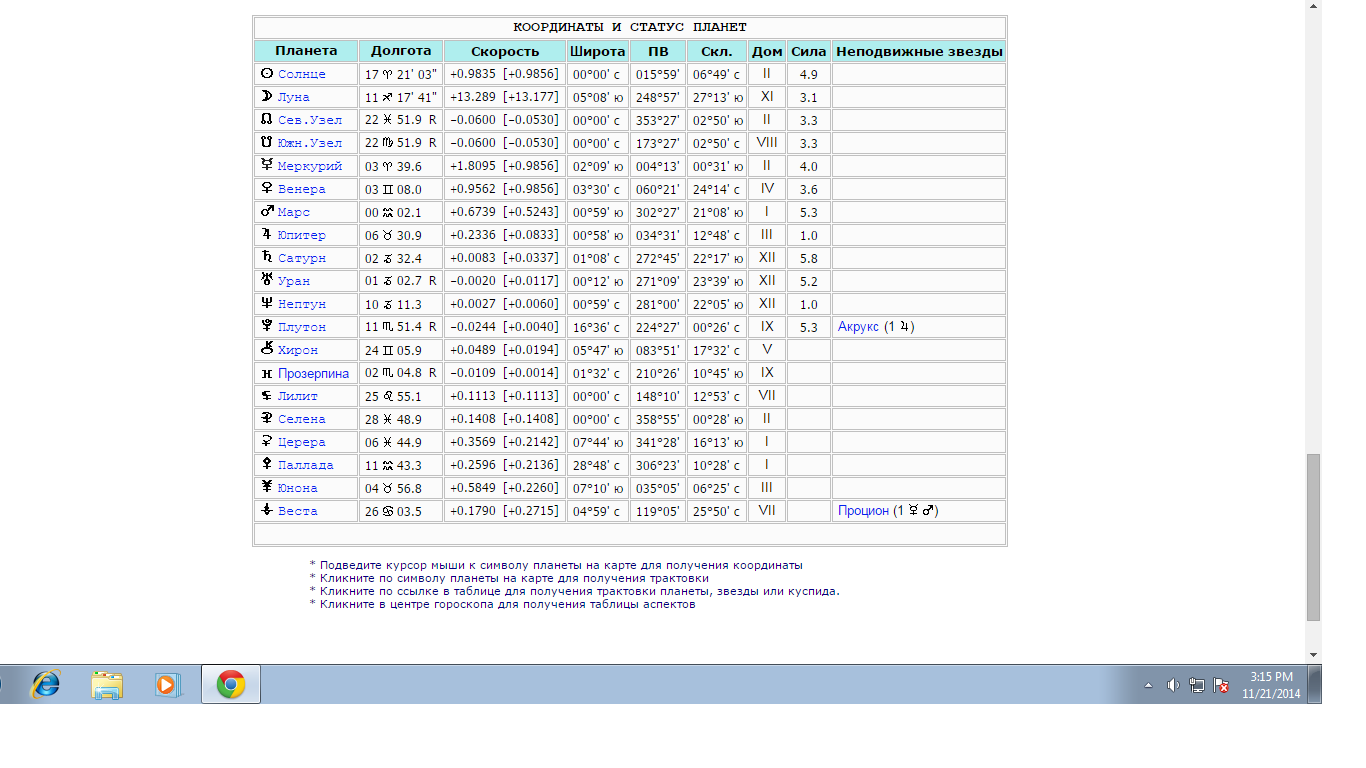Show hidden tray icons arrow
Viewport: 1366px width, 768px height.
point(1148,685)
